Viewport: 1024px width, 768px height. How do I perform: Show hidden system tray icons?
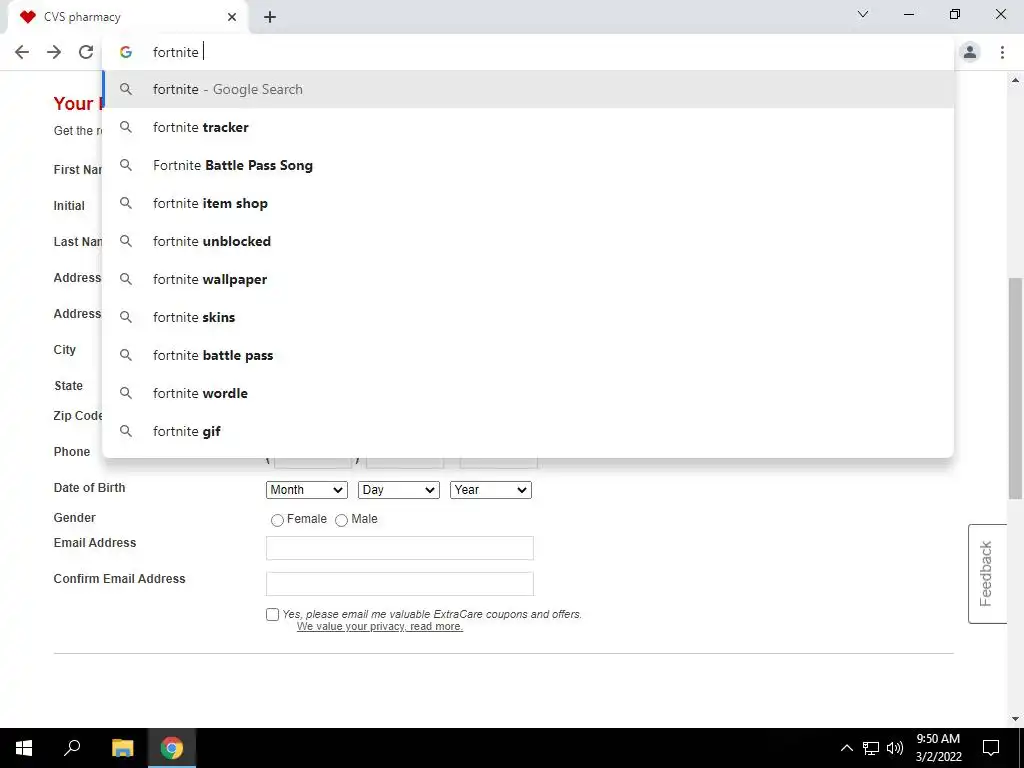[846, 748]
